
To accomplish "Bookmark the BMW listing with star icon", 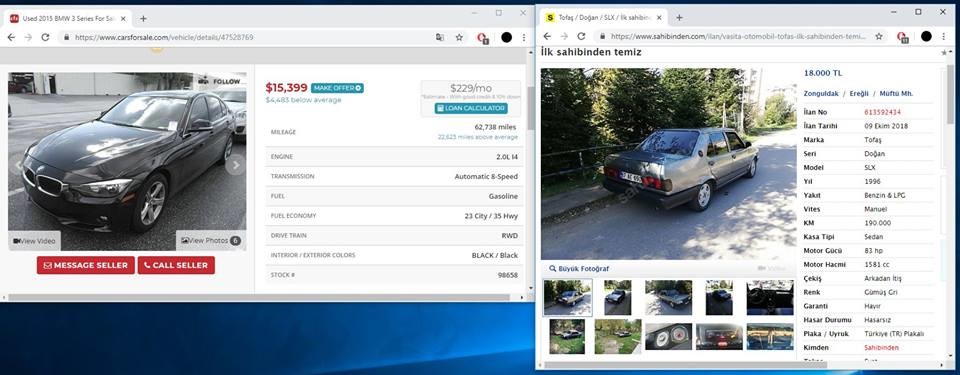I will click(x=459, y=37).
